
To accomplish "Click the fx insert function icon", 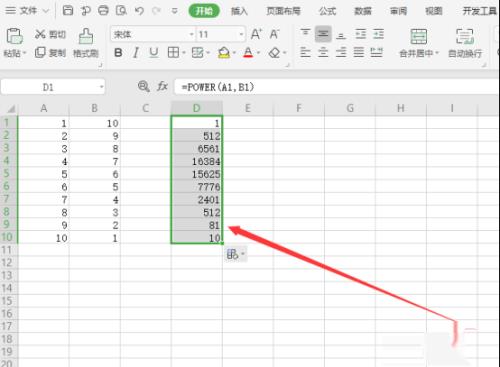I will click(x=162, y=87).
